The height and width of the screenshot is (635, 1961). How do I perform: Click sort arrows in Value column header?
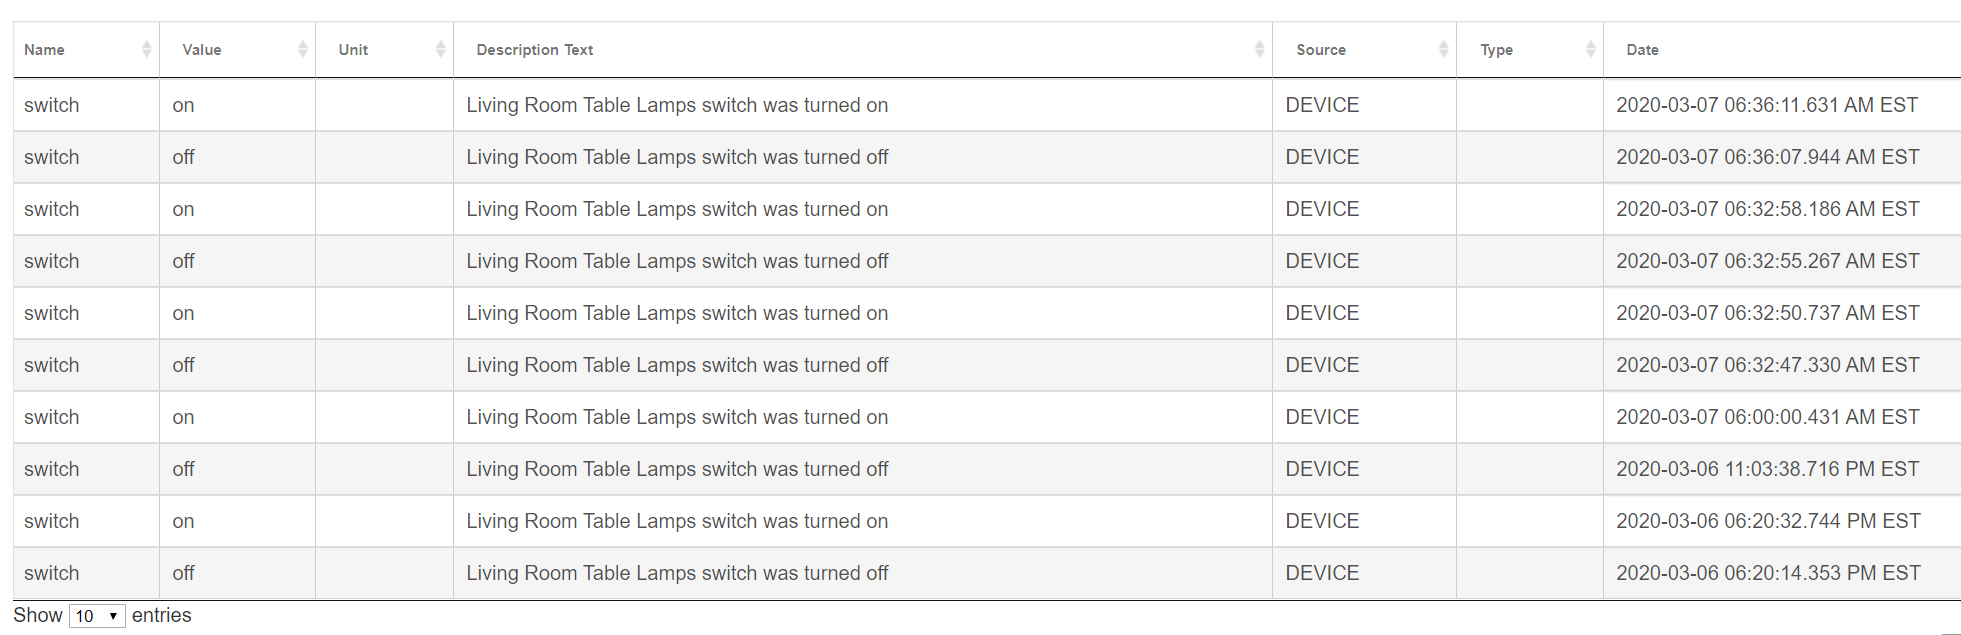(x=303, y=49)
